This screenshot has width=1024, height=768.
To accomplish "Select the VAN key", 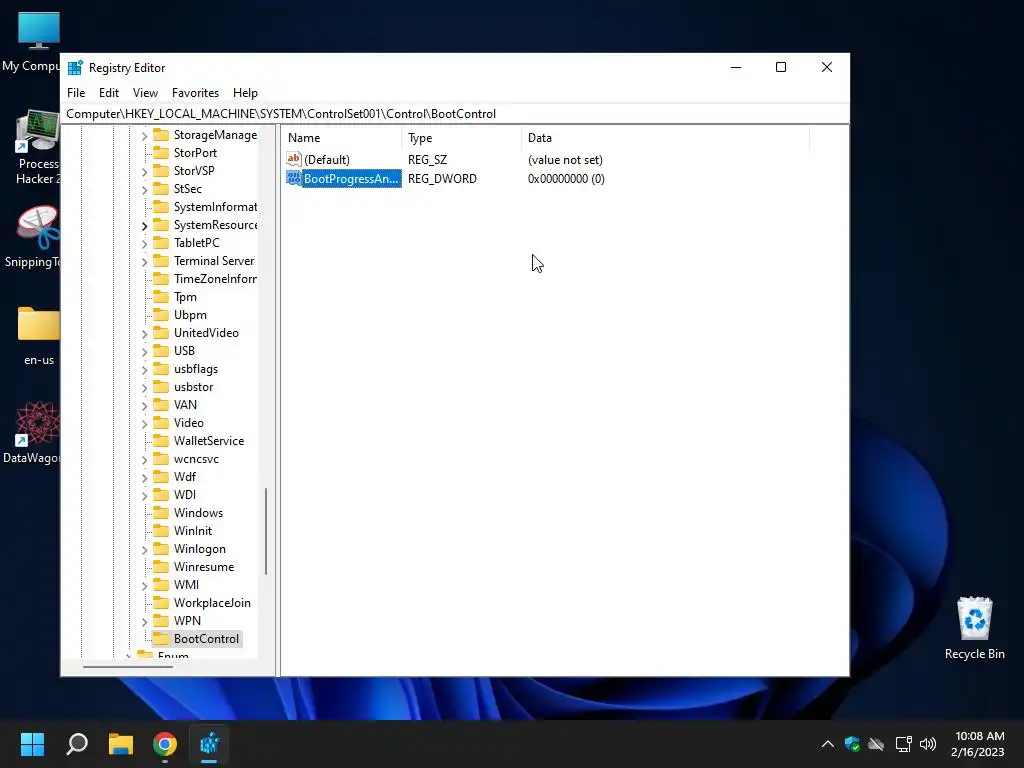I will point(185,405).
